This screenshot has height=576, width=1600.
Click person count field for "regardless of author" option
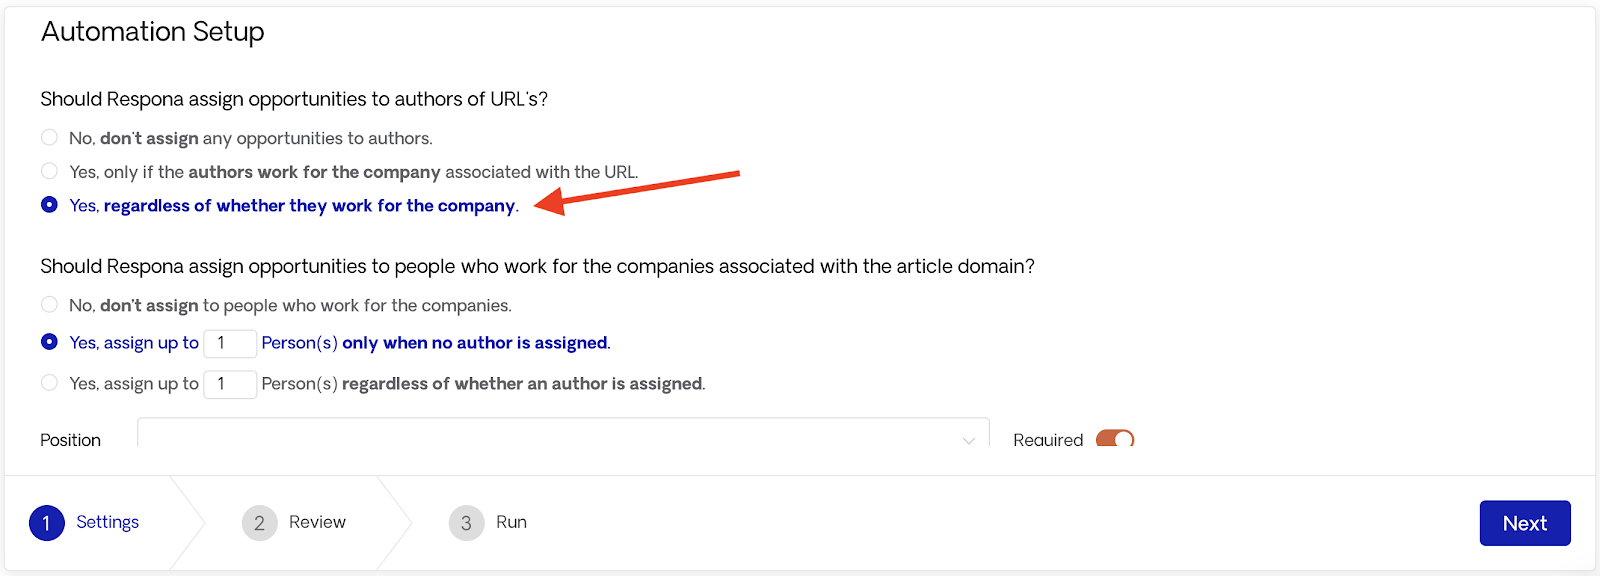pyautogui.click(x=230, y=384)
